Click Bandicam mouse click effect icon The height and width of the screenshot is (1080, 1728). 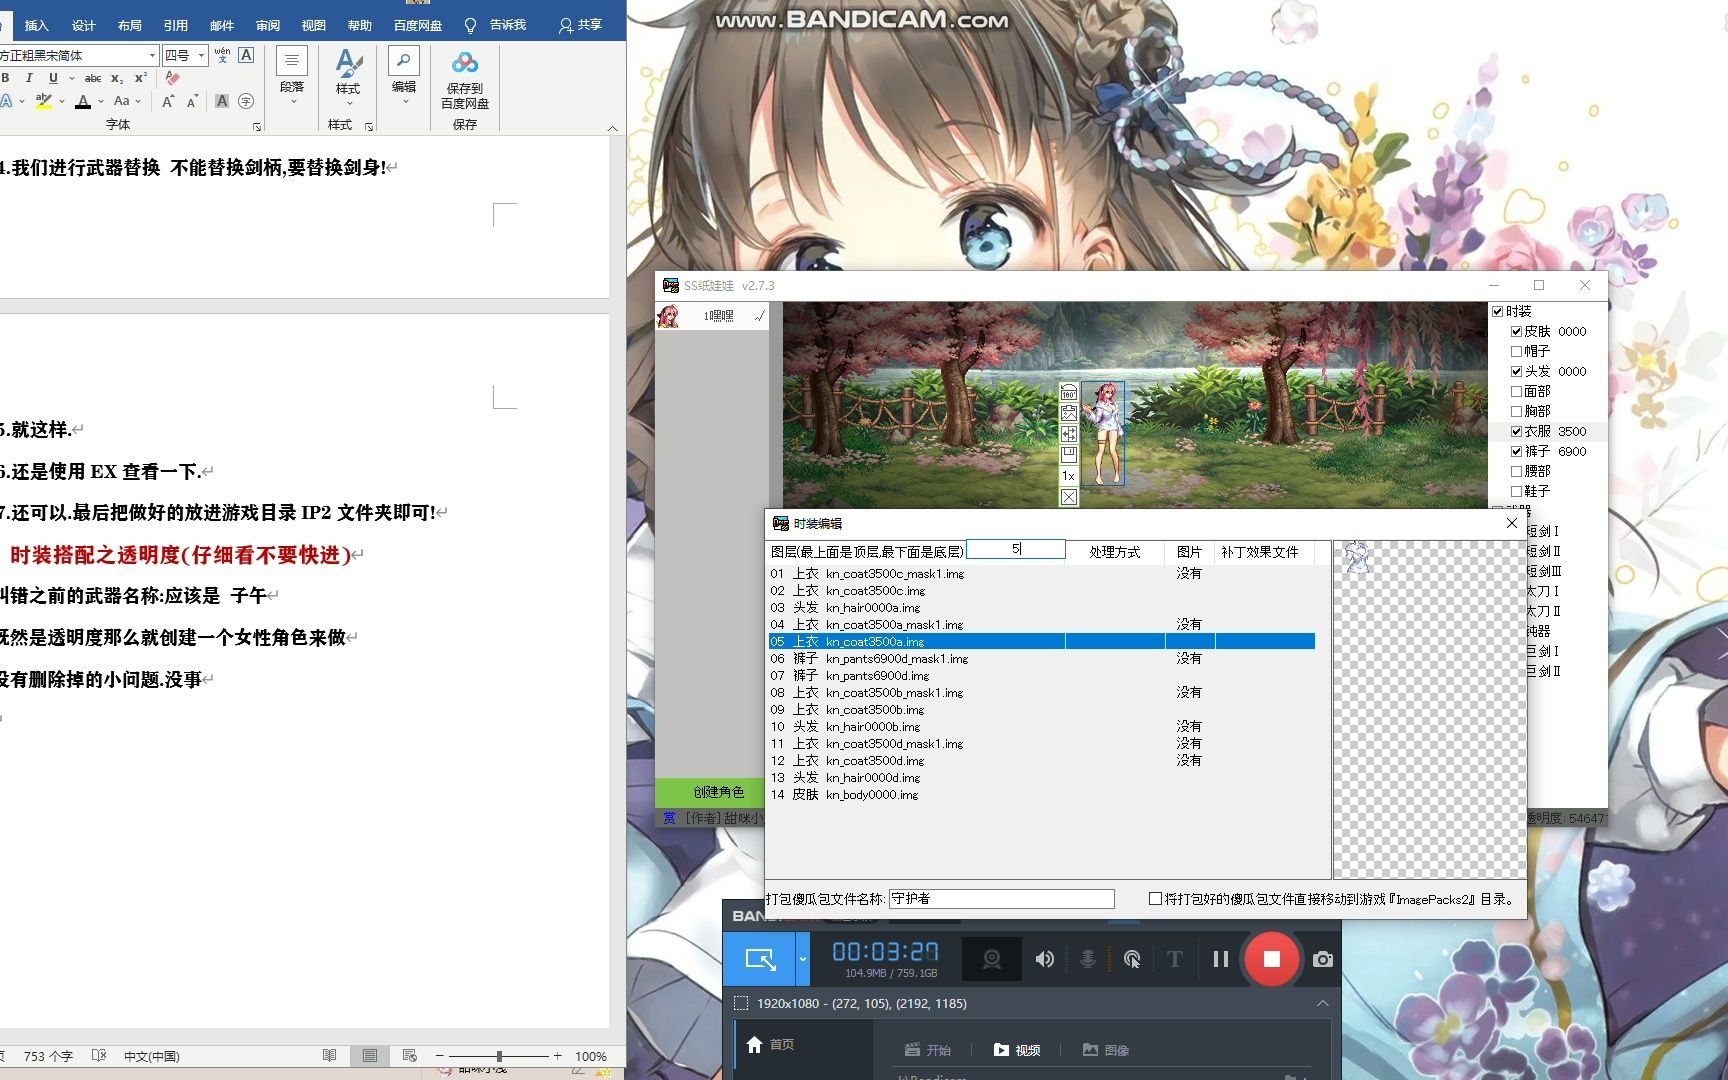1132,959
